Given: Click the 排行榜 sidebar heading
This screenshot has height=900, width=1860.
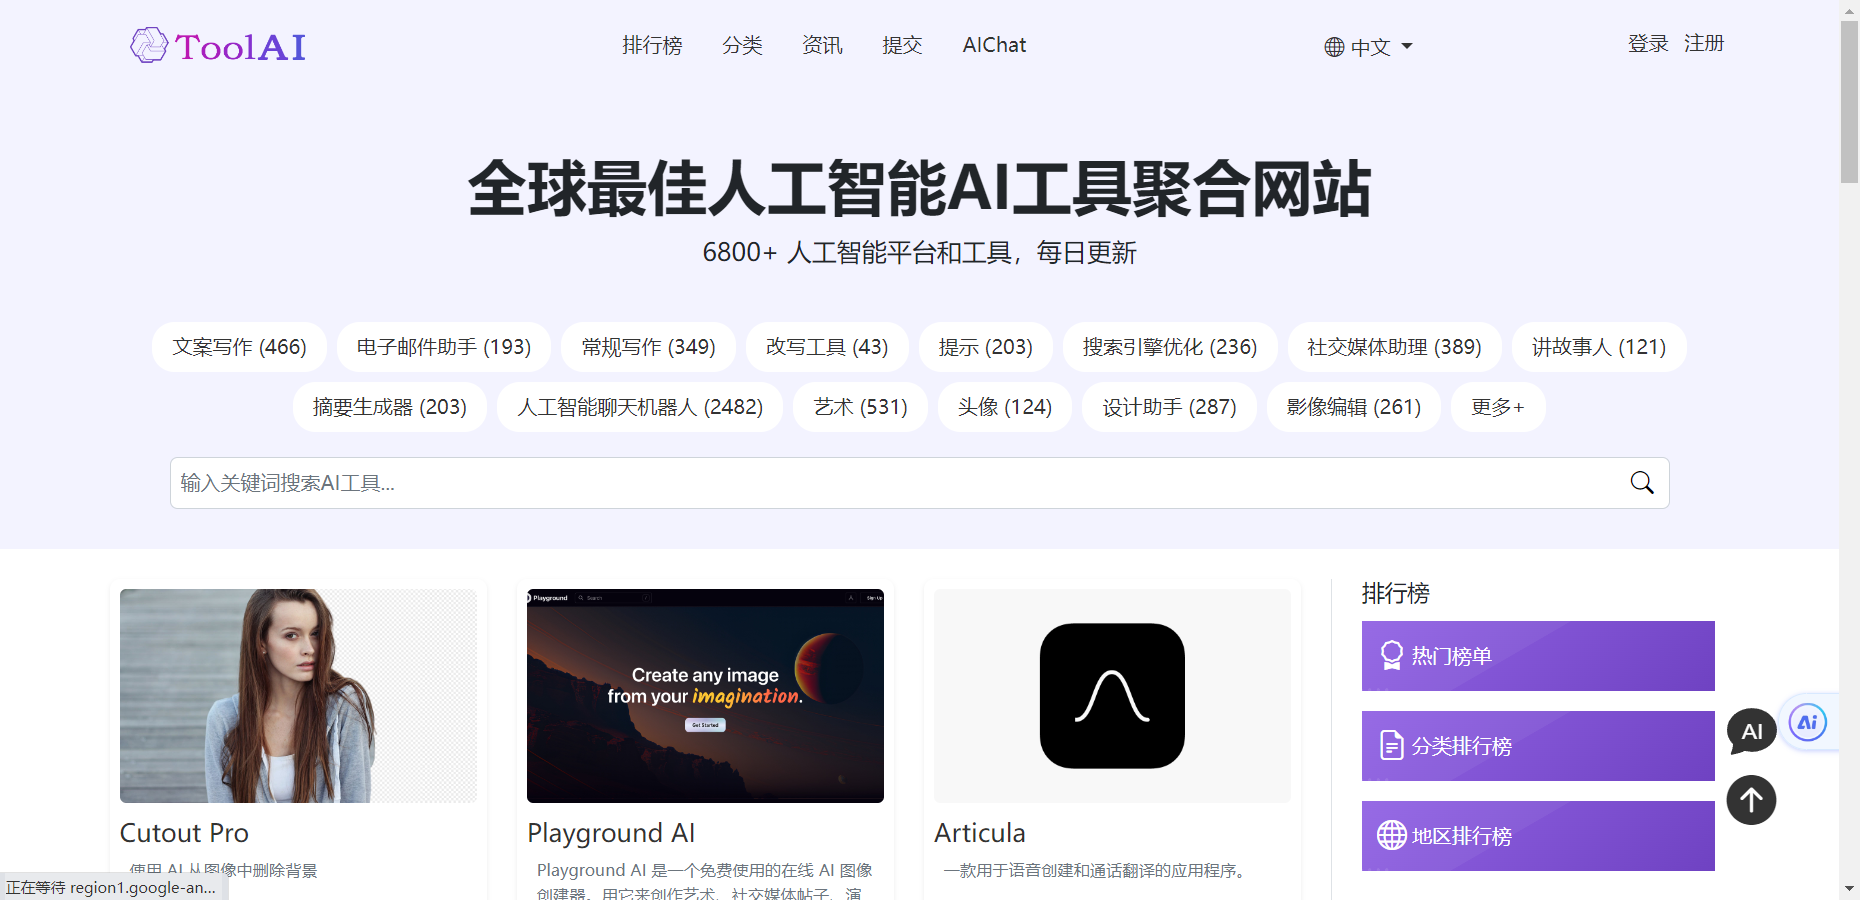Looking at the screenshot, I should (x=1396, y=593).
